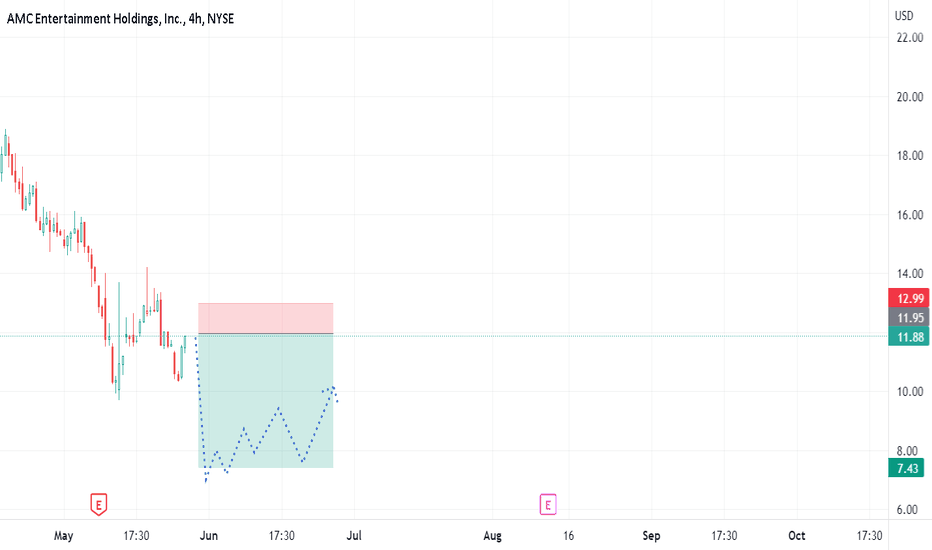Select the red stop-loss zone of position
Viewport: 932px width, 550px height.
click(x=266, y=318)
